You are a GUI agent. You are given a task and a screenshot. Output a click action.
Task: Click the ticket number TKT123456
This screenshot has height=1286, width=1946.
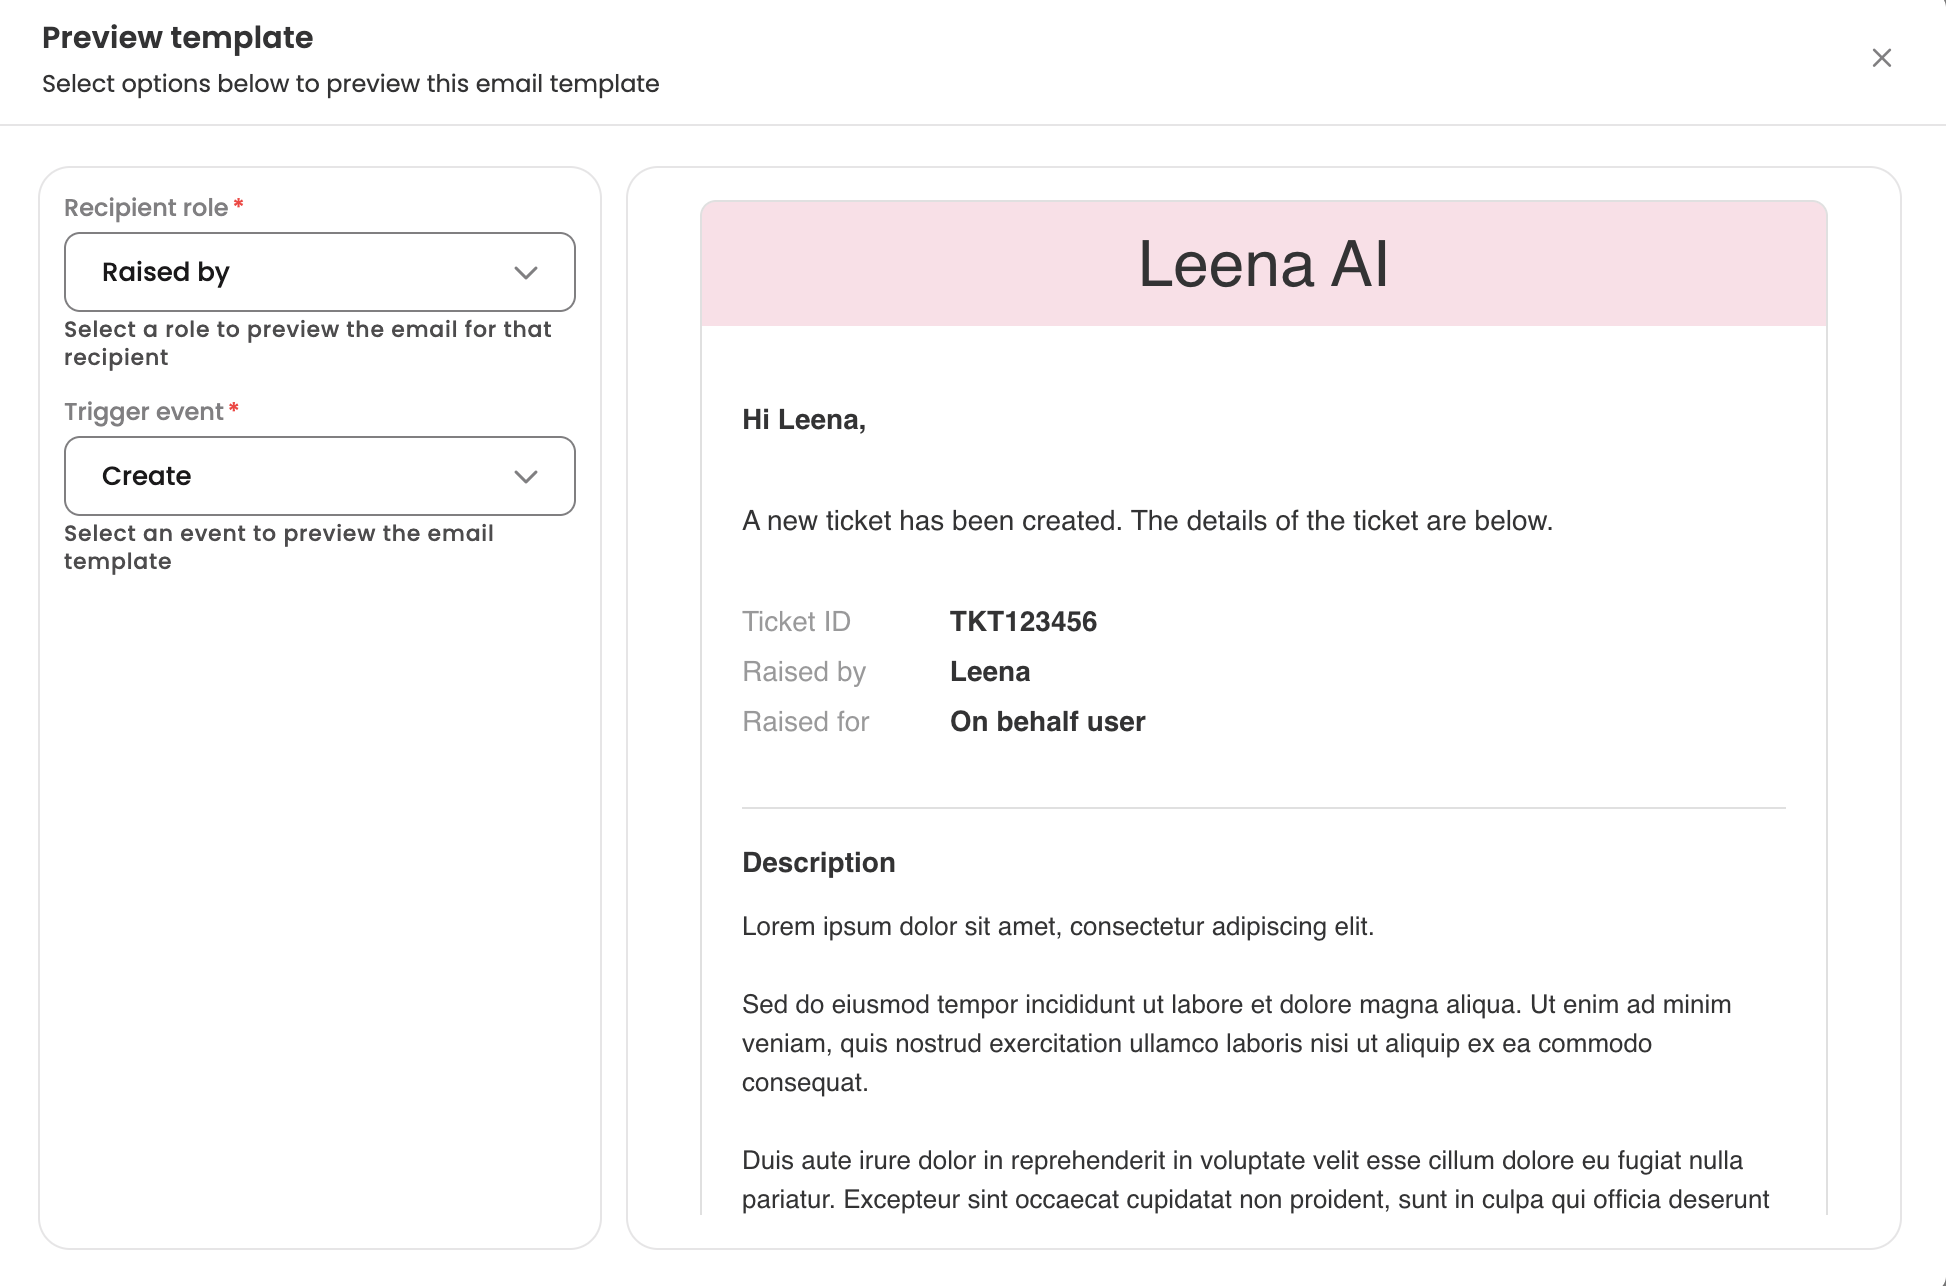click(1023, 622)
